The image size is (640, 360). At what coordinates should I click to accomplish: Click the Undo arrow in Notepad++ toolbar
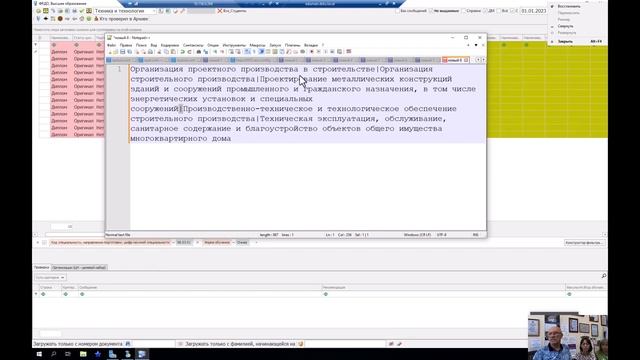(183, 52)
